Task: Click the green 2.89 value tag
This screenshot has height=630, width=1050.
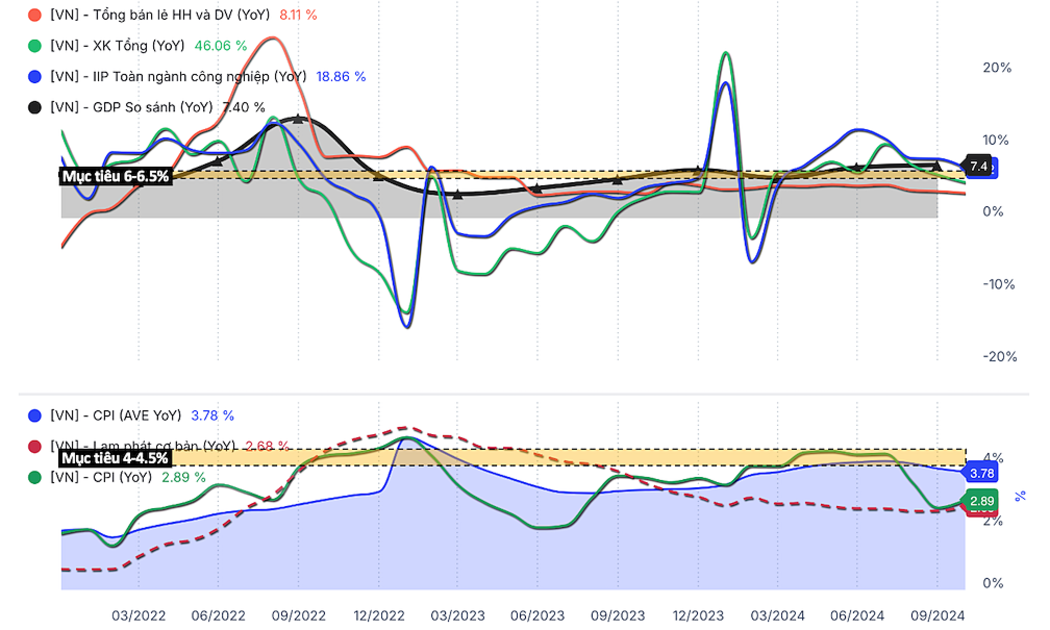Action: click(x=981, y=500)
